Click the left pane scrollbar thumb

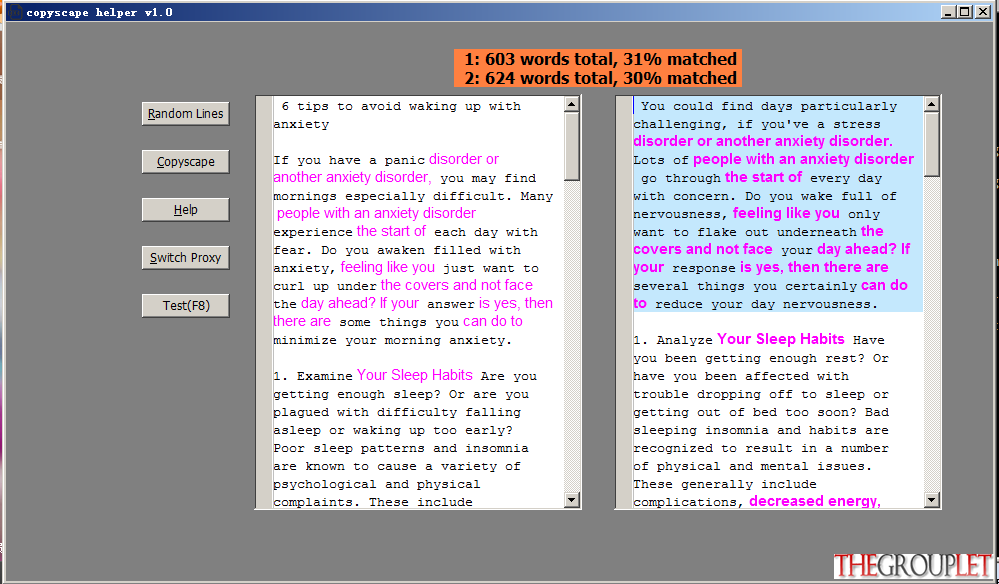click(x=571, y=146)
